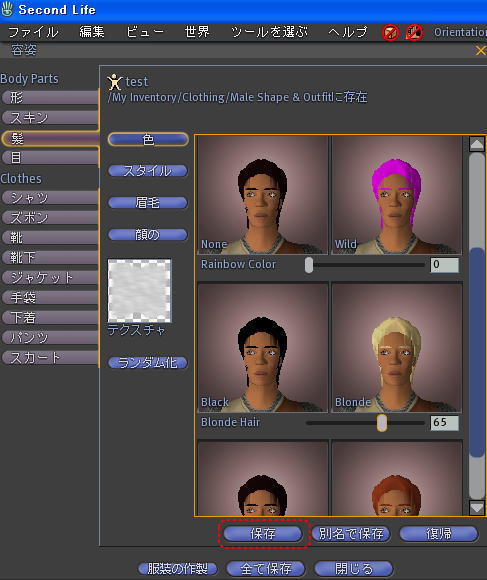Click the no-build restriction icon in menu bar
The width and height of the screenshot is (487, 580).
(390, 33)
